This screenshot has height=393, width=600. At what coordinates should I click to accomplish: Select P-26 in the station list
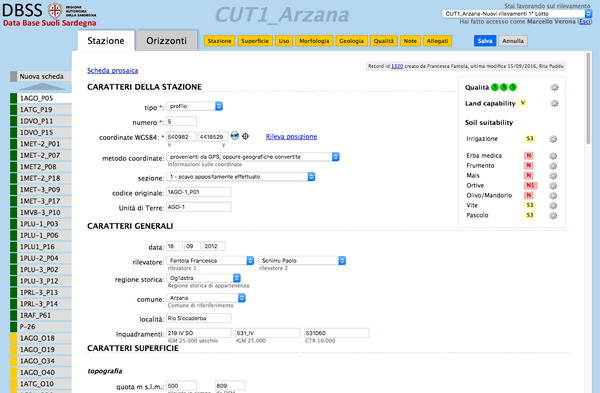tap(41, 327)
